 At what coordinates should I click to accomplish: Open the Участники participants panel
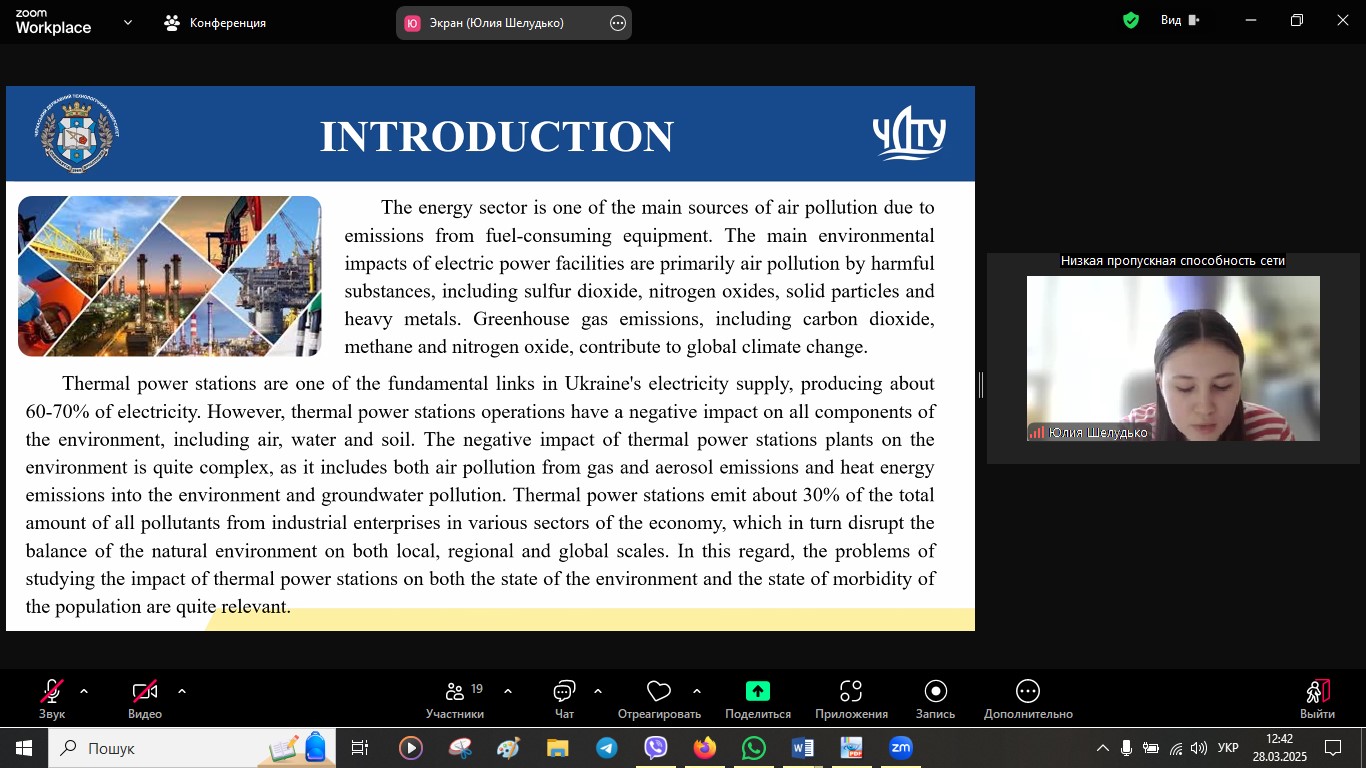point(455,698)
